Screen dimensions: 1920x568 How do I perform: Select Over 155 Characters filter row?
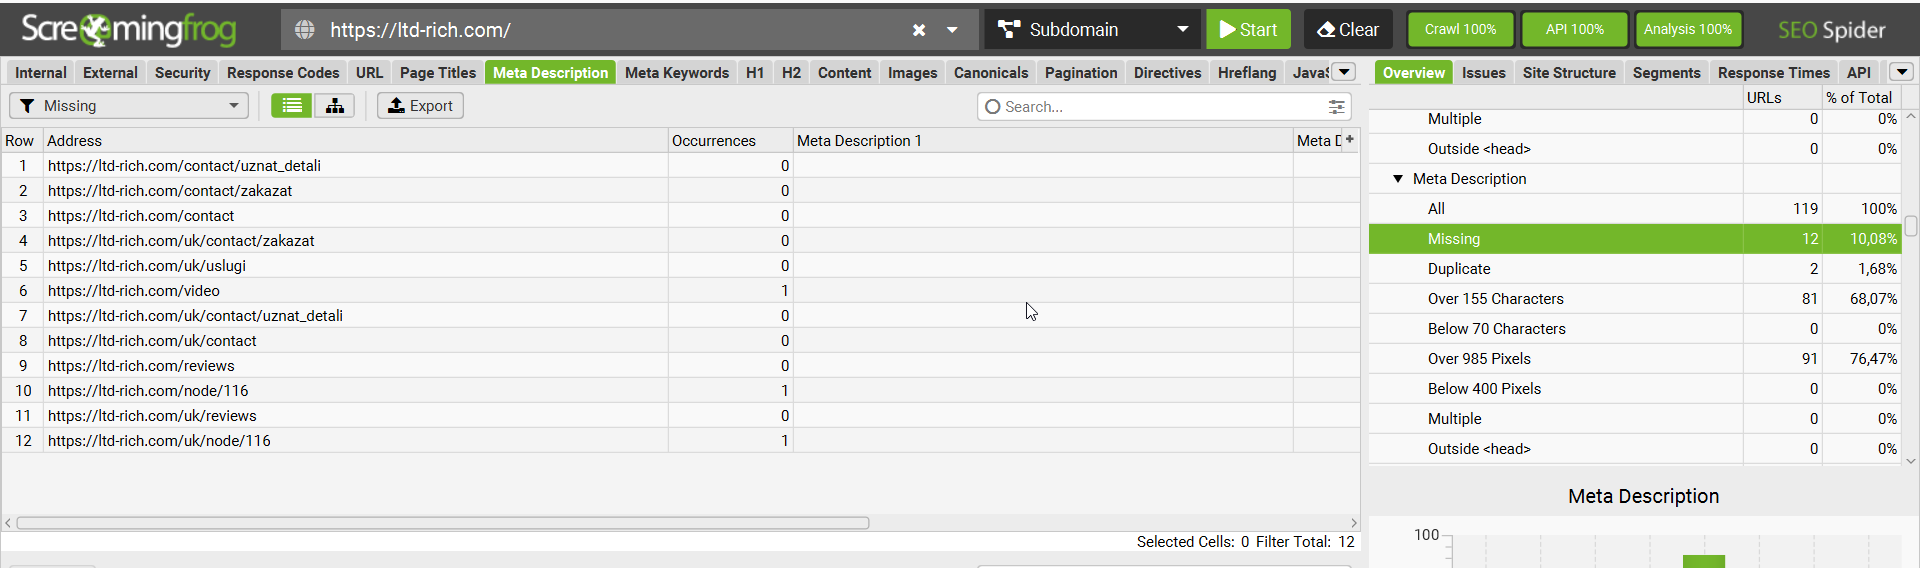[1634, 299]
